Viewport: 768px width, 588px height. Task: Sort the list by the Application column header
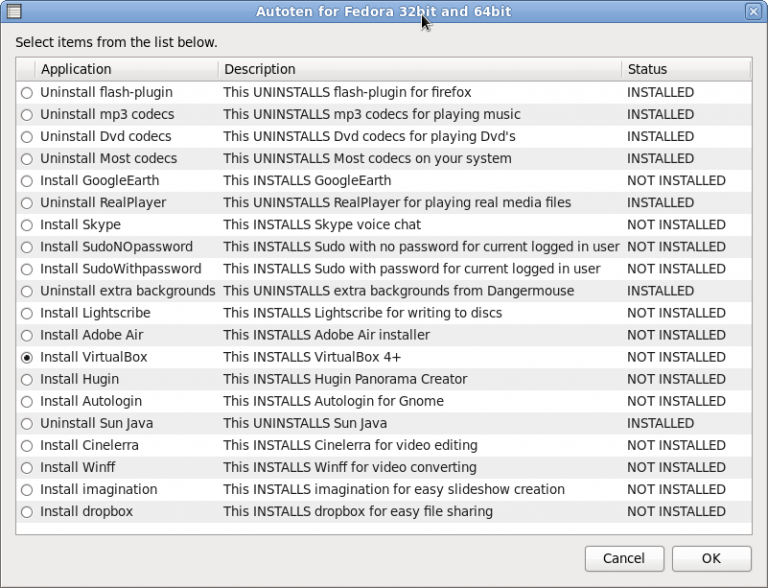point(127,69)
